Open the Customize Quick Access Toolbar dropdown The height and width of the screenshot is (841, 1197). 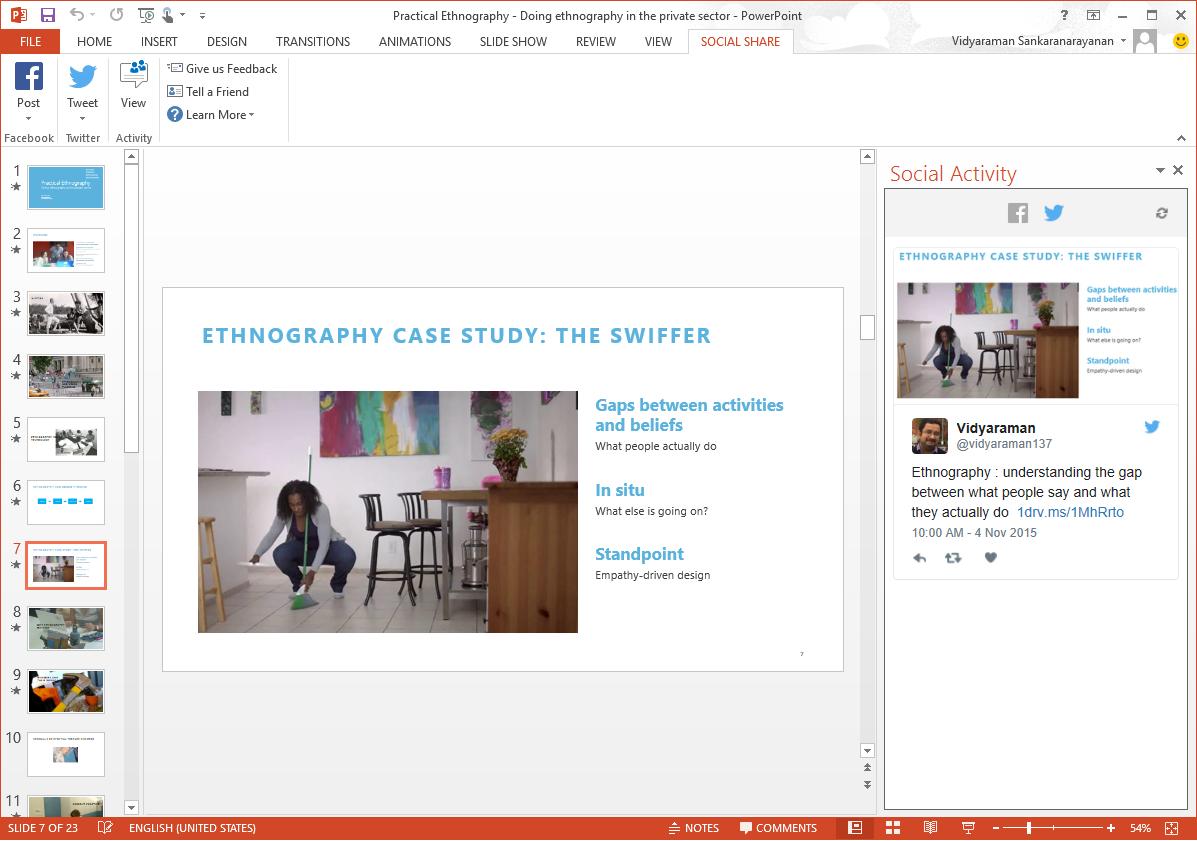click(202, 15)
